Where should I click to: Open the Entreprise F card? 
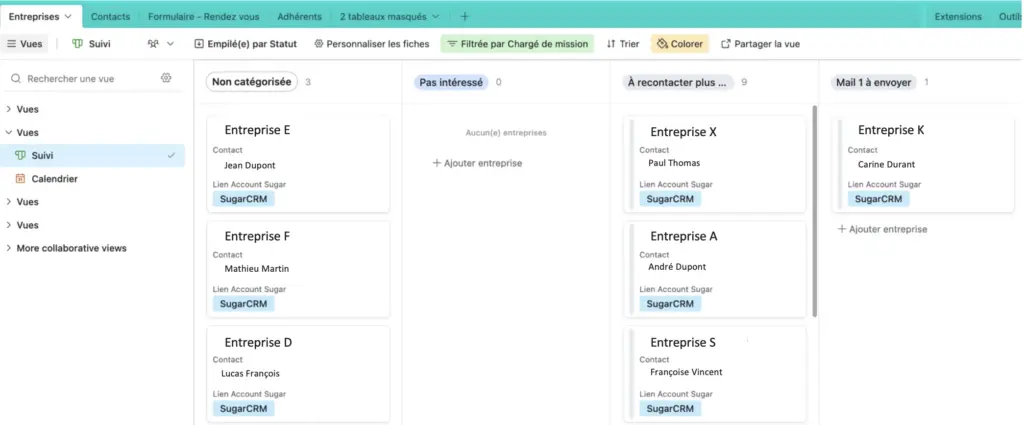(x=298, y=270)
